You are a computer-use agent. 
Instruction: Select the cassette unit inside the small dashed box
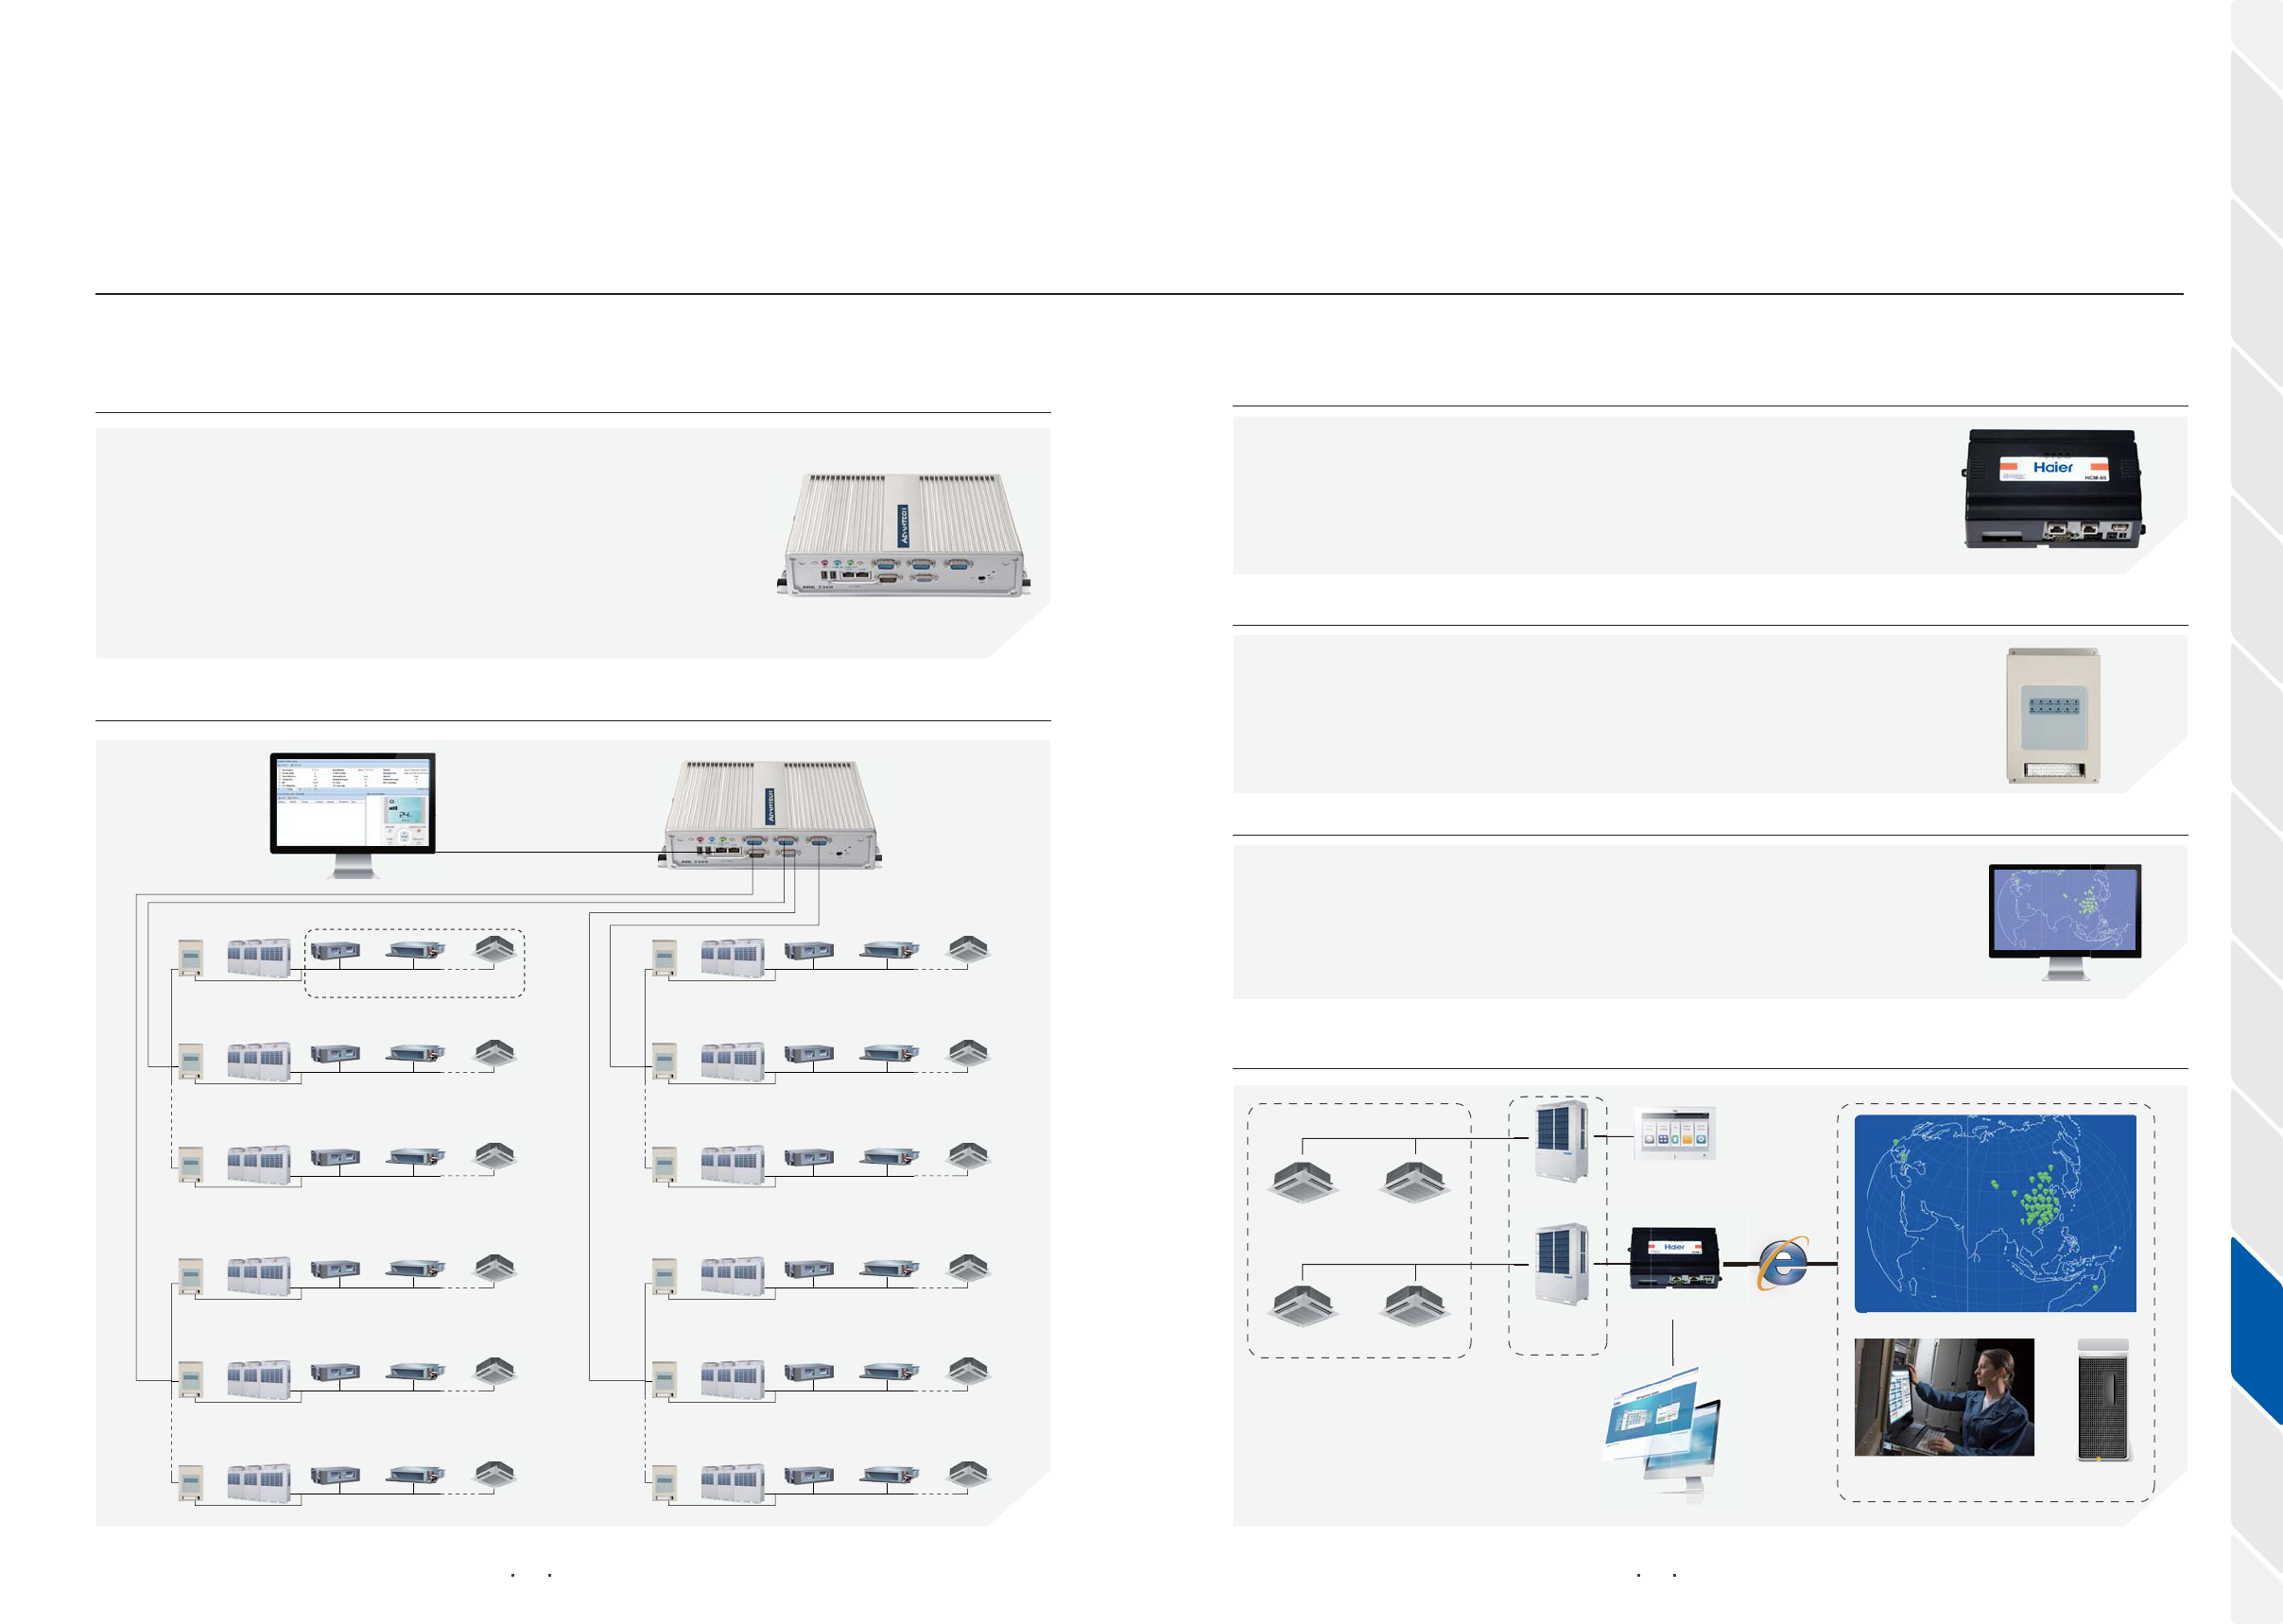[x=494, y=948]
